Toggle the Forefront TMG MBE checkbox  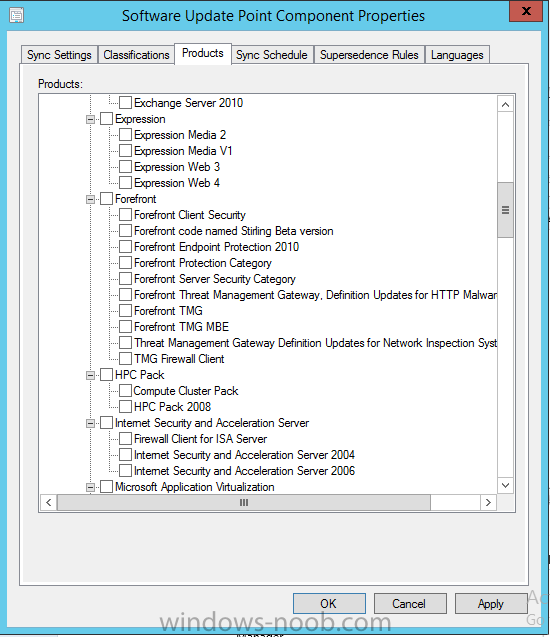click(x=126, y=327)
